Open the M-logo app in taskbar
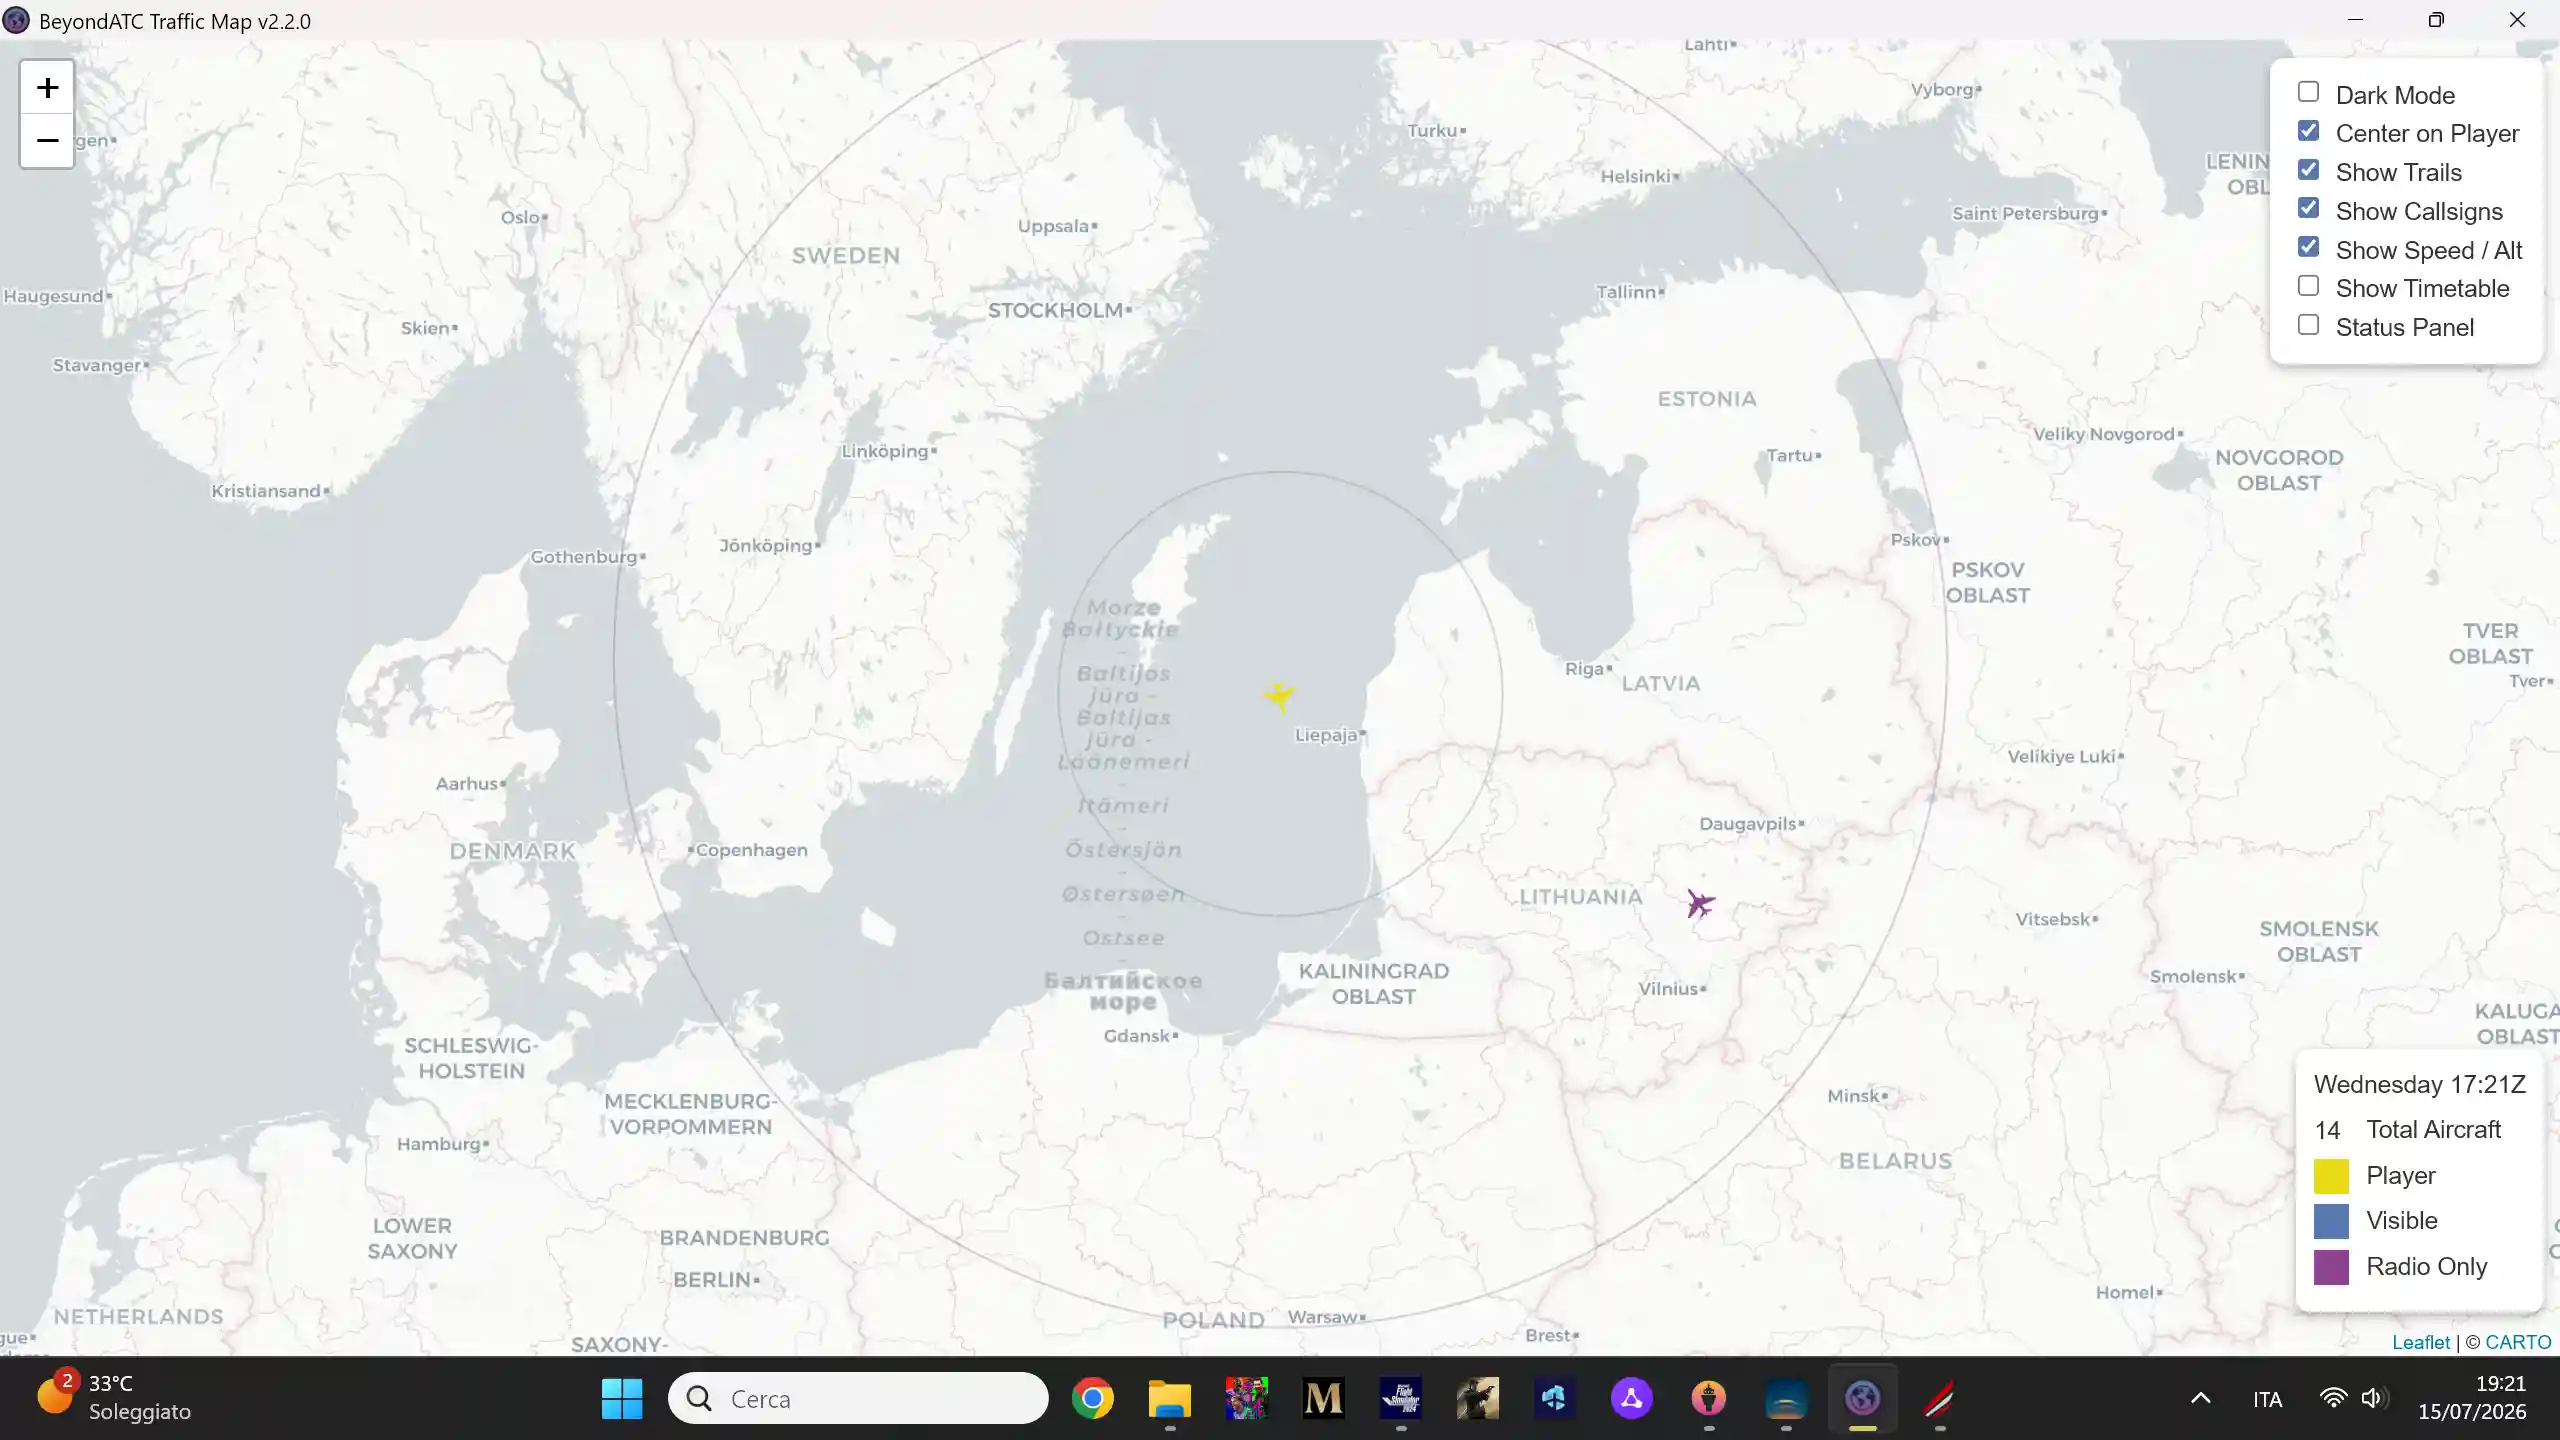The height and width of the screenshot is (1440, 2560). 1323,1398
